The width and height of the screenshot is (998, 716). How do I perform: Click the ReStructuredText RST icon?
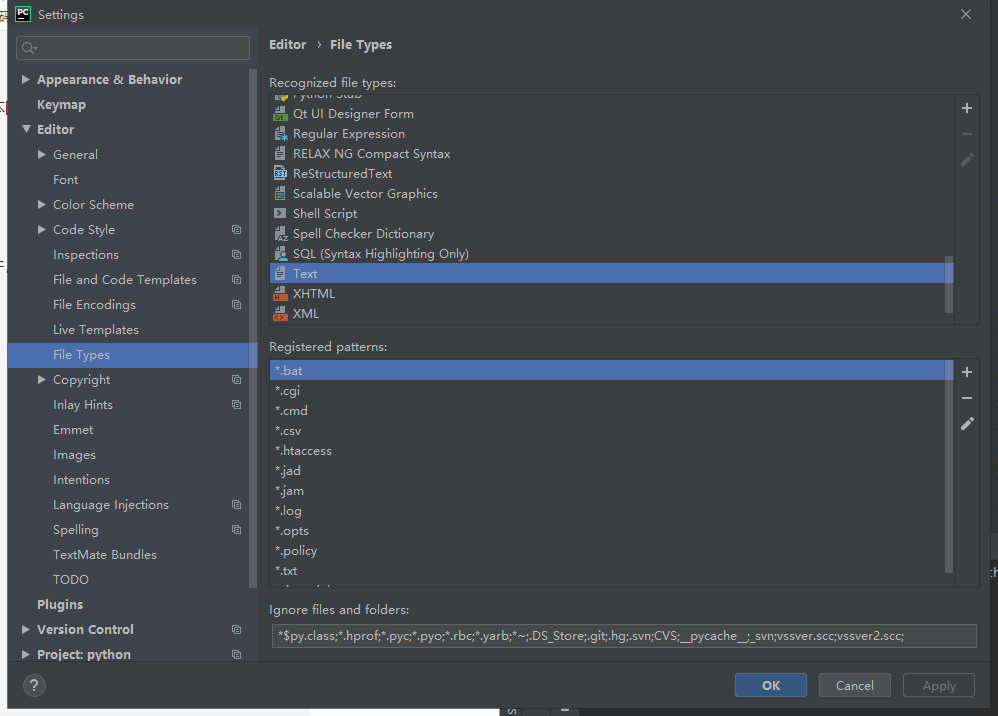[x=280, y=174]
